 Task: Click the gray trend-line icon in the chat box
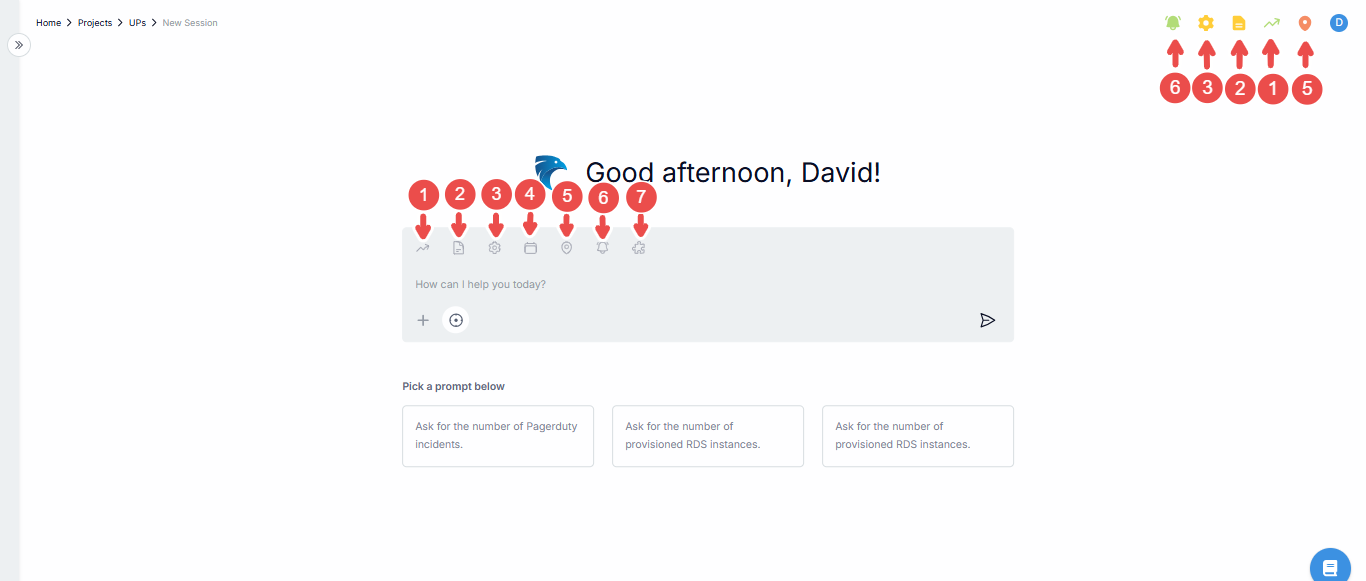click(423, 248)
